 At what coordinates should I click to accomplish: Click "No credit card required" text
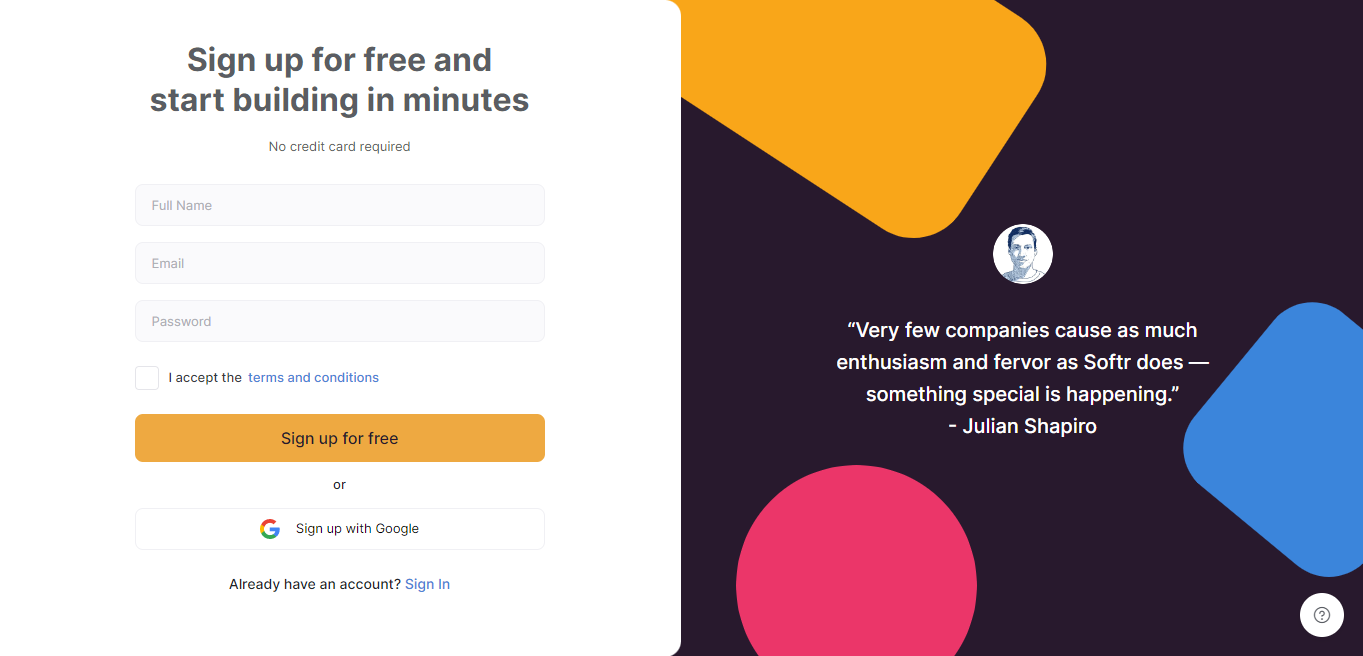(x=340, y=146)
